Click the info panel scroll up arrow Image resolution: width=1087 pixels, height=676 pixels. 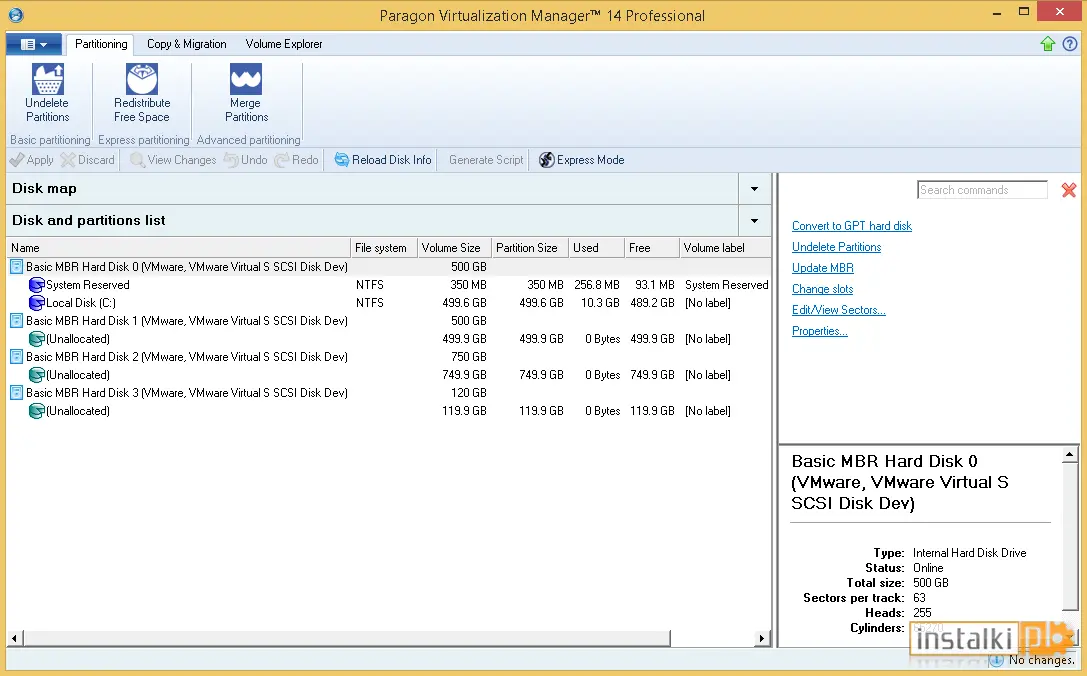point(1070,456)
